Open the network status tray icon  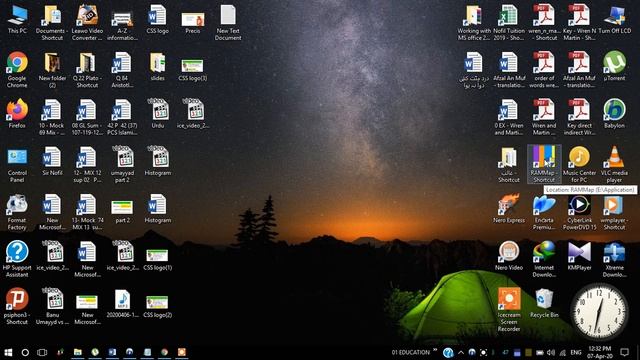(x=563, y=352)
